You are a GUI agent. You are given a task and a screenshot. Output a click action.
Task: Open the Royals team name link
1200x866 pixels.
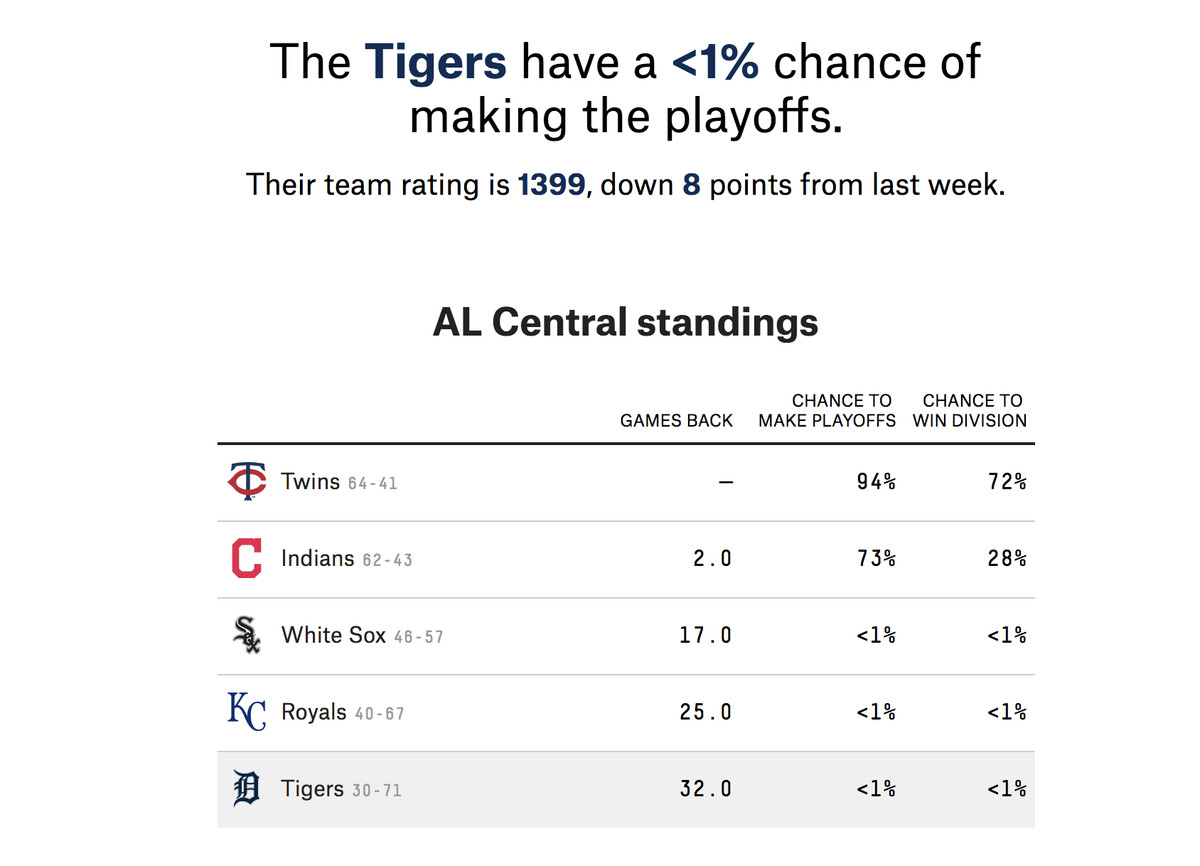pos(314,712)
